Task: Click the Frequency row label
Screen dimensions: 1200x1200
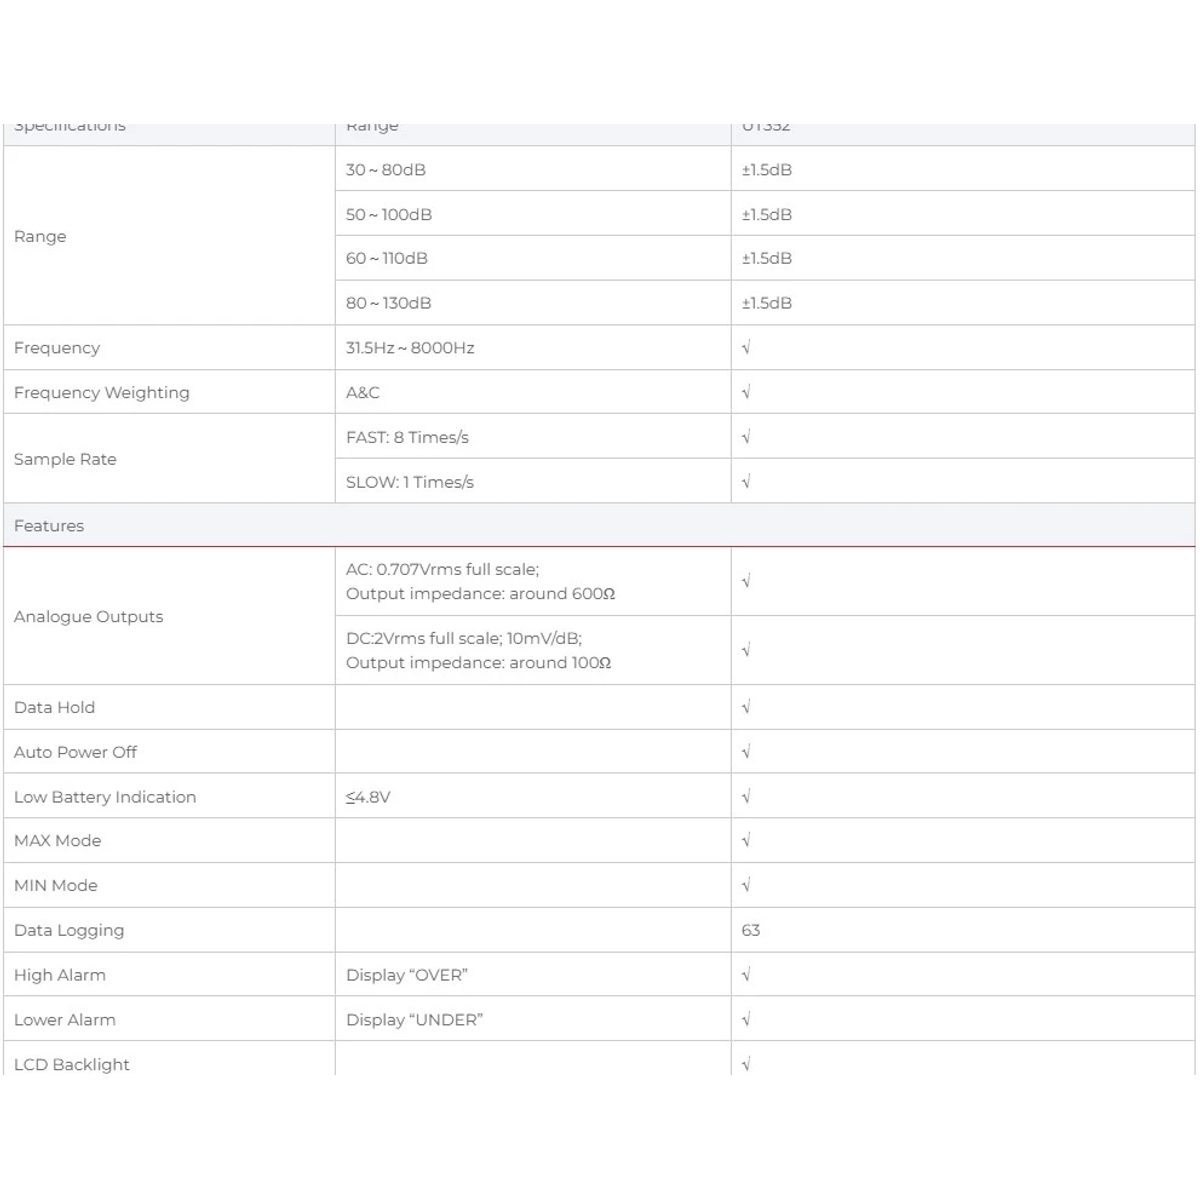Action: 57,348
